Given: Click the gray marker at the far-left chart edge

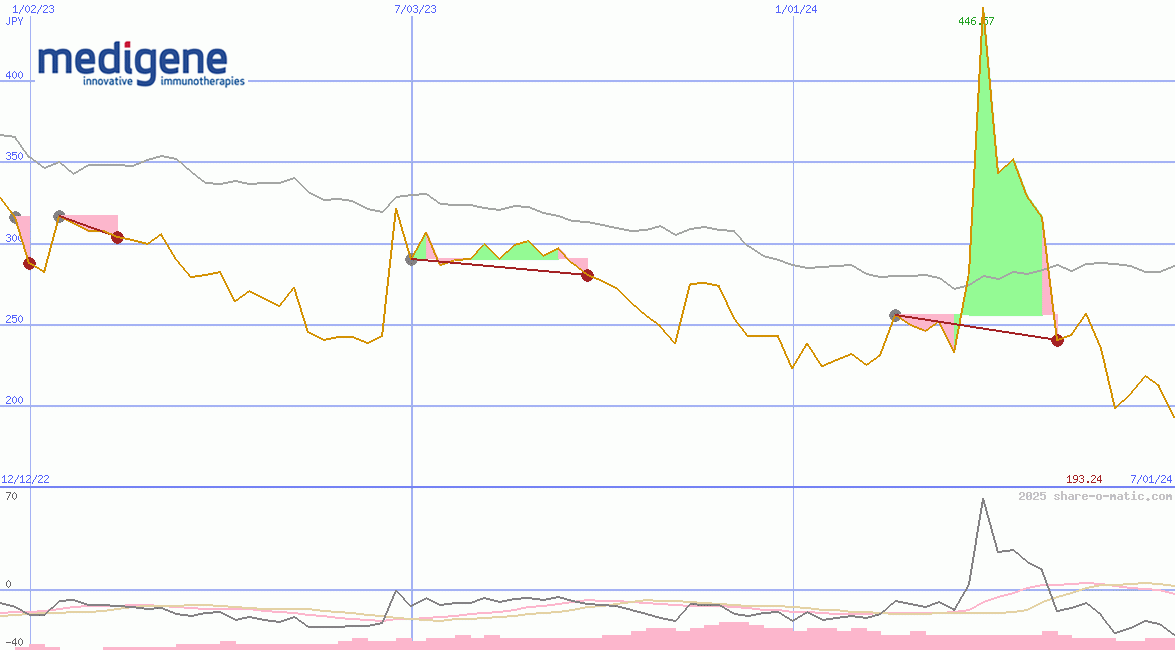Looking at the screenshot, I should [14, 217].
